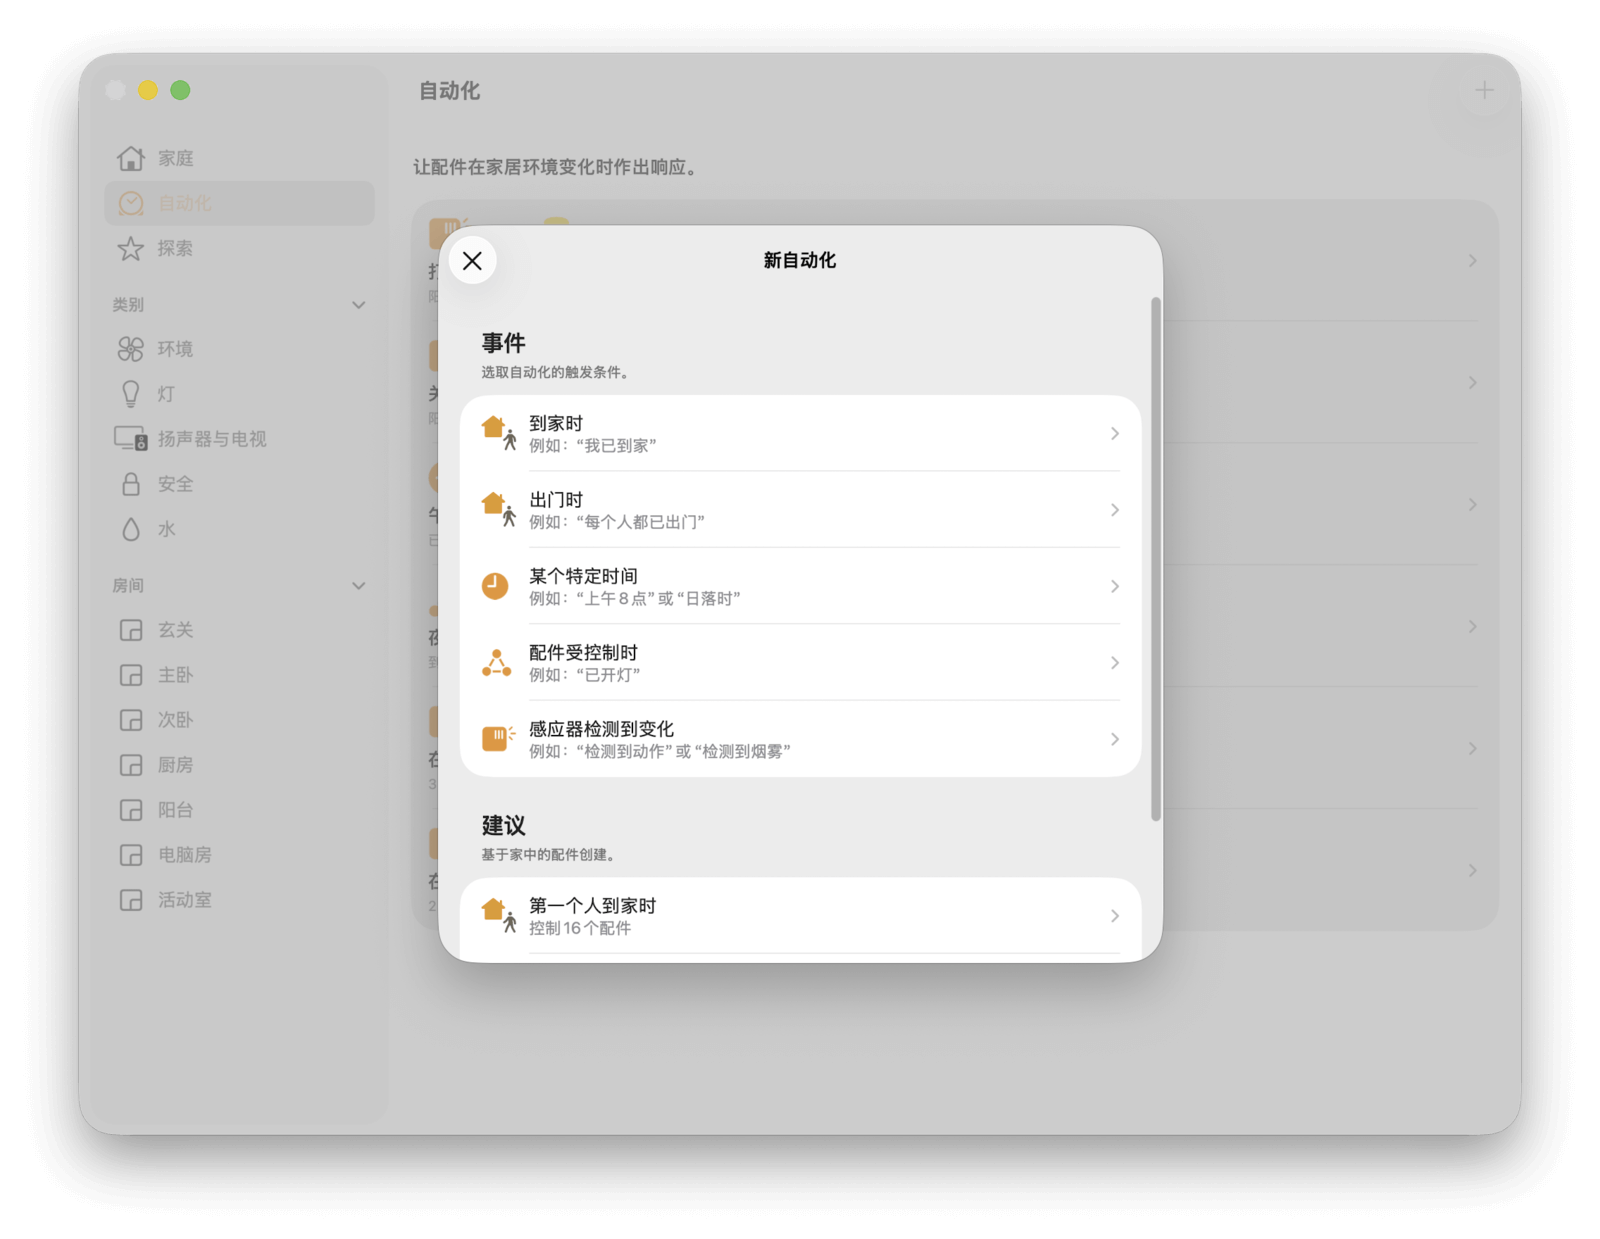
Task: Click the lock icon beside 安全
Action: (131, 484)
